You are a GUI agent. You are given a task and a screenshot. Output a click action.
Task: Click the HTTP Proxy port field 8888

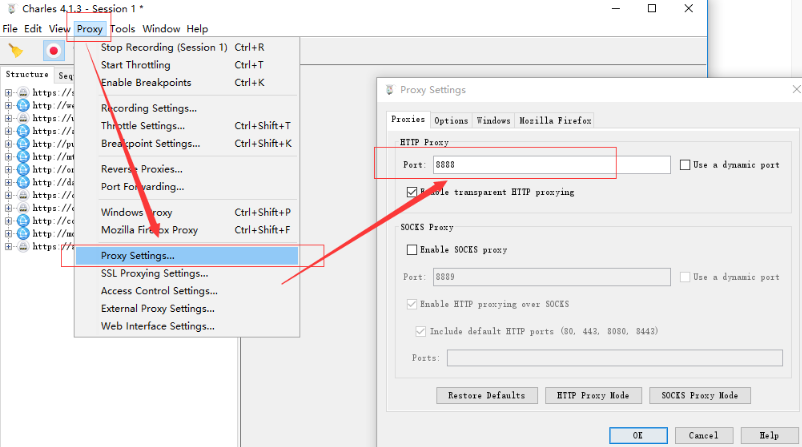click(552, 165)
